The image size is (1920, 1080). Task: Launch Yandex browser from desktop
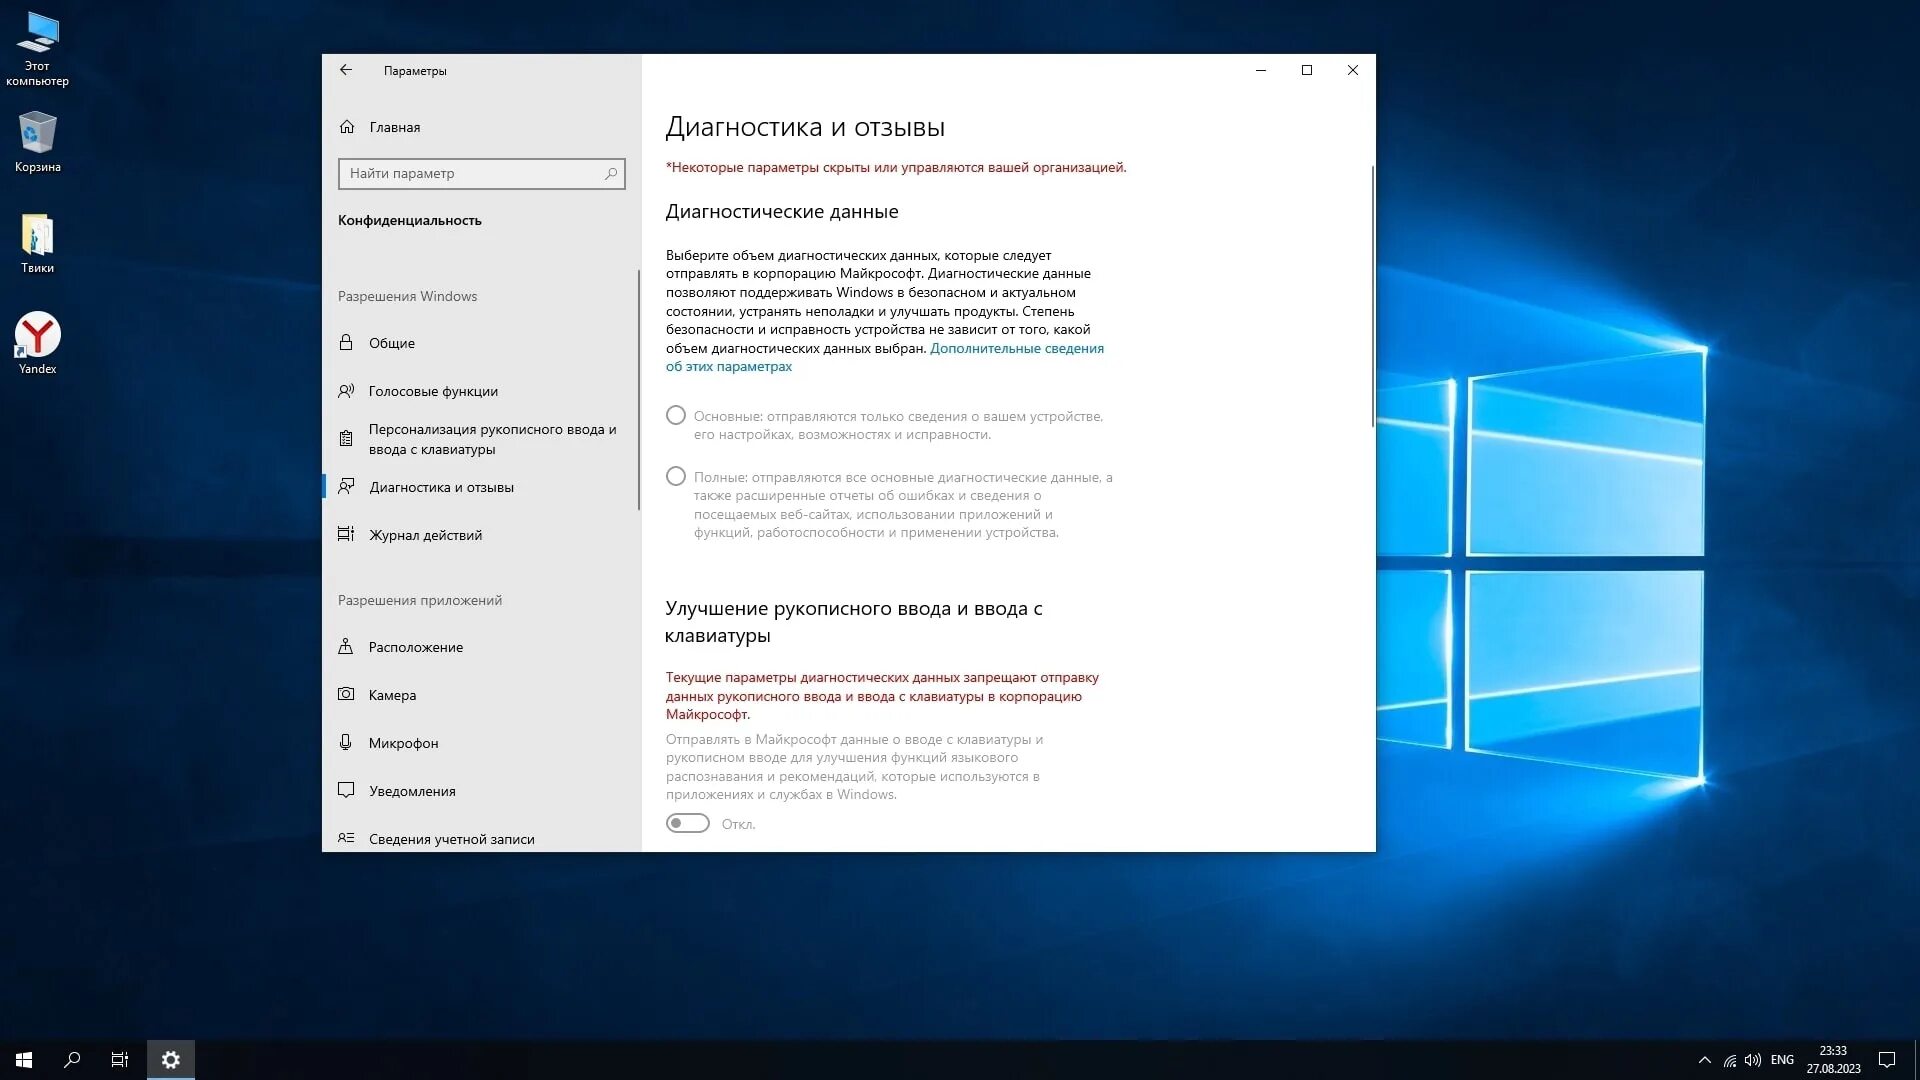pos(37,343)
